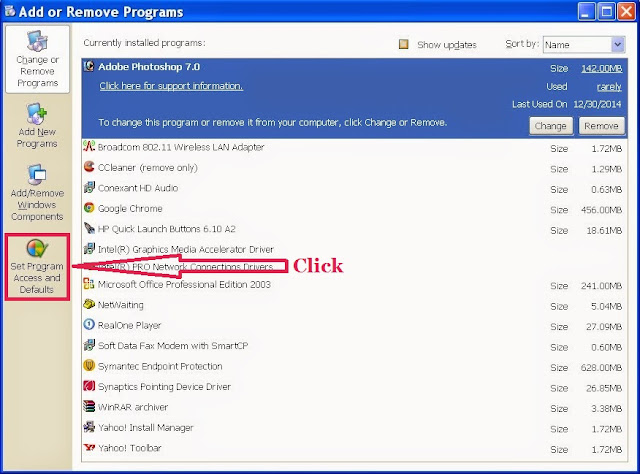
Task: Select Soft Data Fax Modem with SmartCP
Action: 354,346
